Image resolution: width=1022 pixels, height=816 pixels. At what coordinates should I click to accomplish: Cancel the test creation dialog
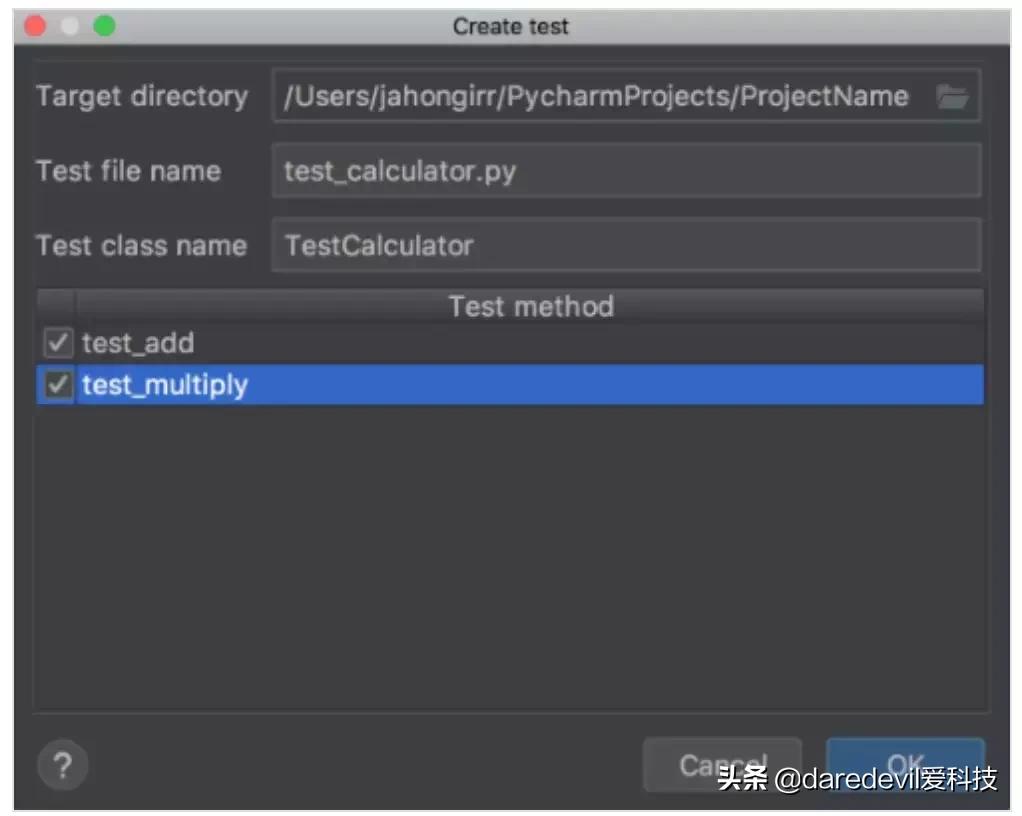[x=722, y=764]
